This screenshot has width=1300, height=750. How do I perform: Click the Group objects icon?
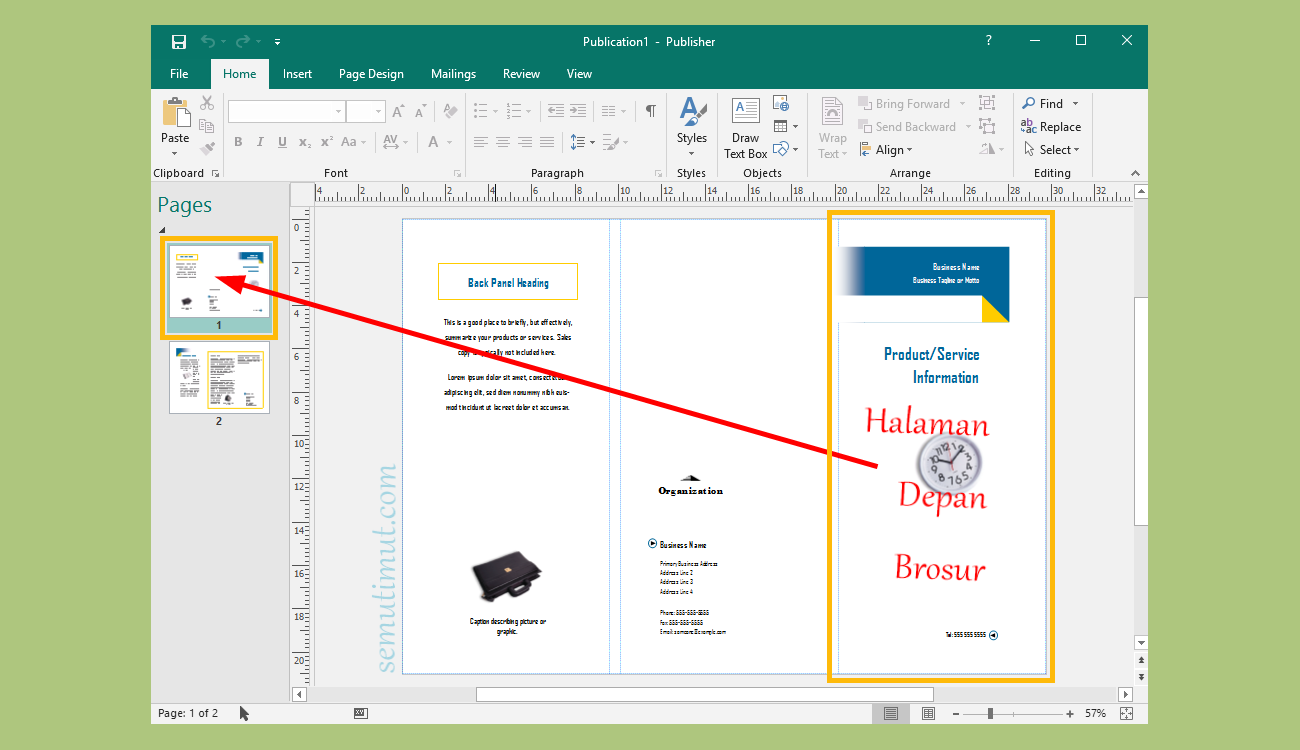[x=987, y=103]
